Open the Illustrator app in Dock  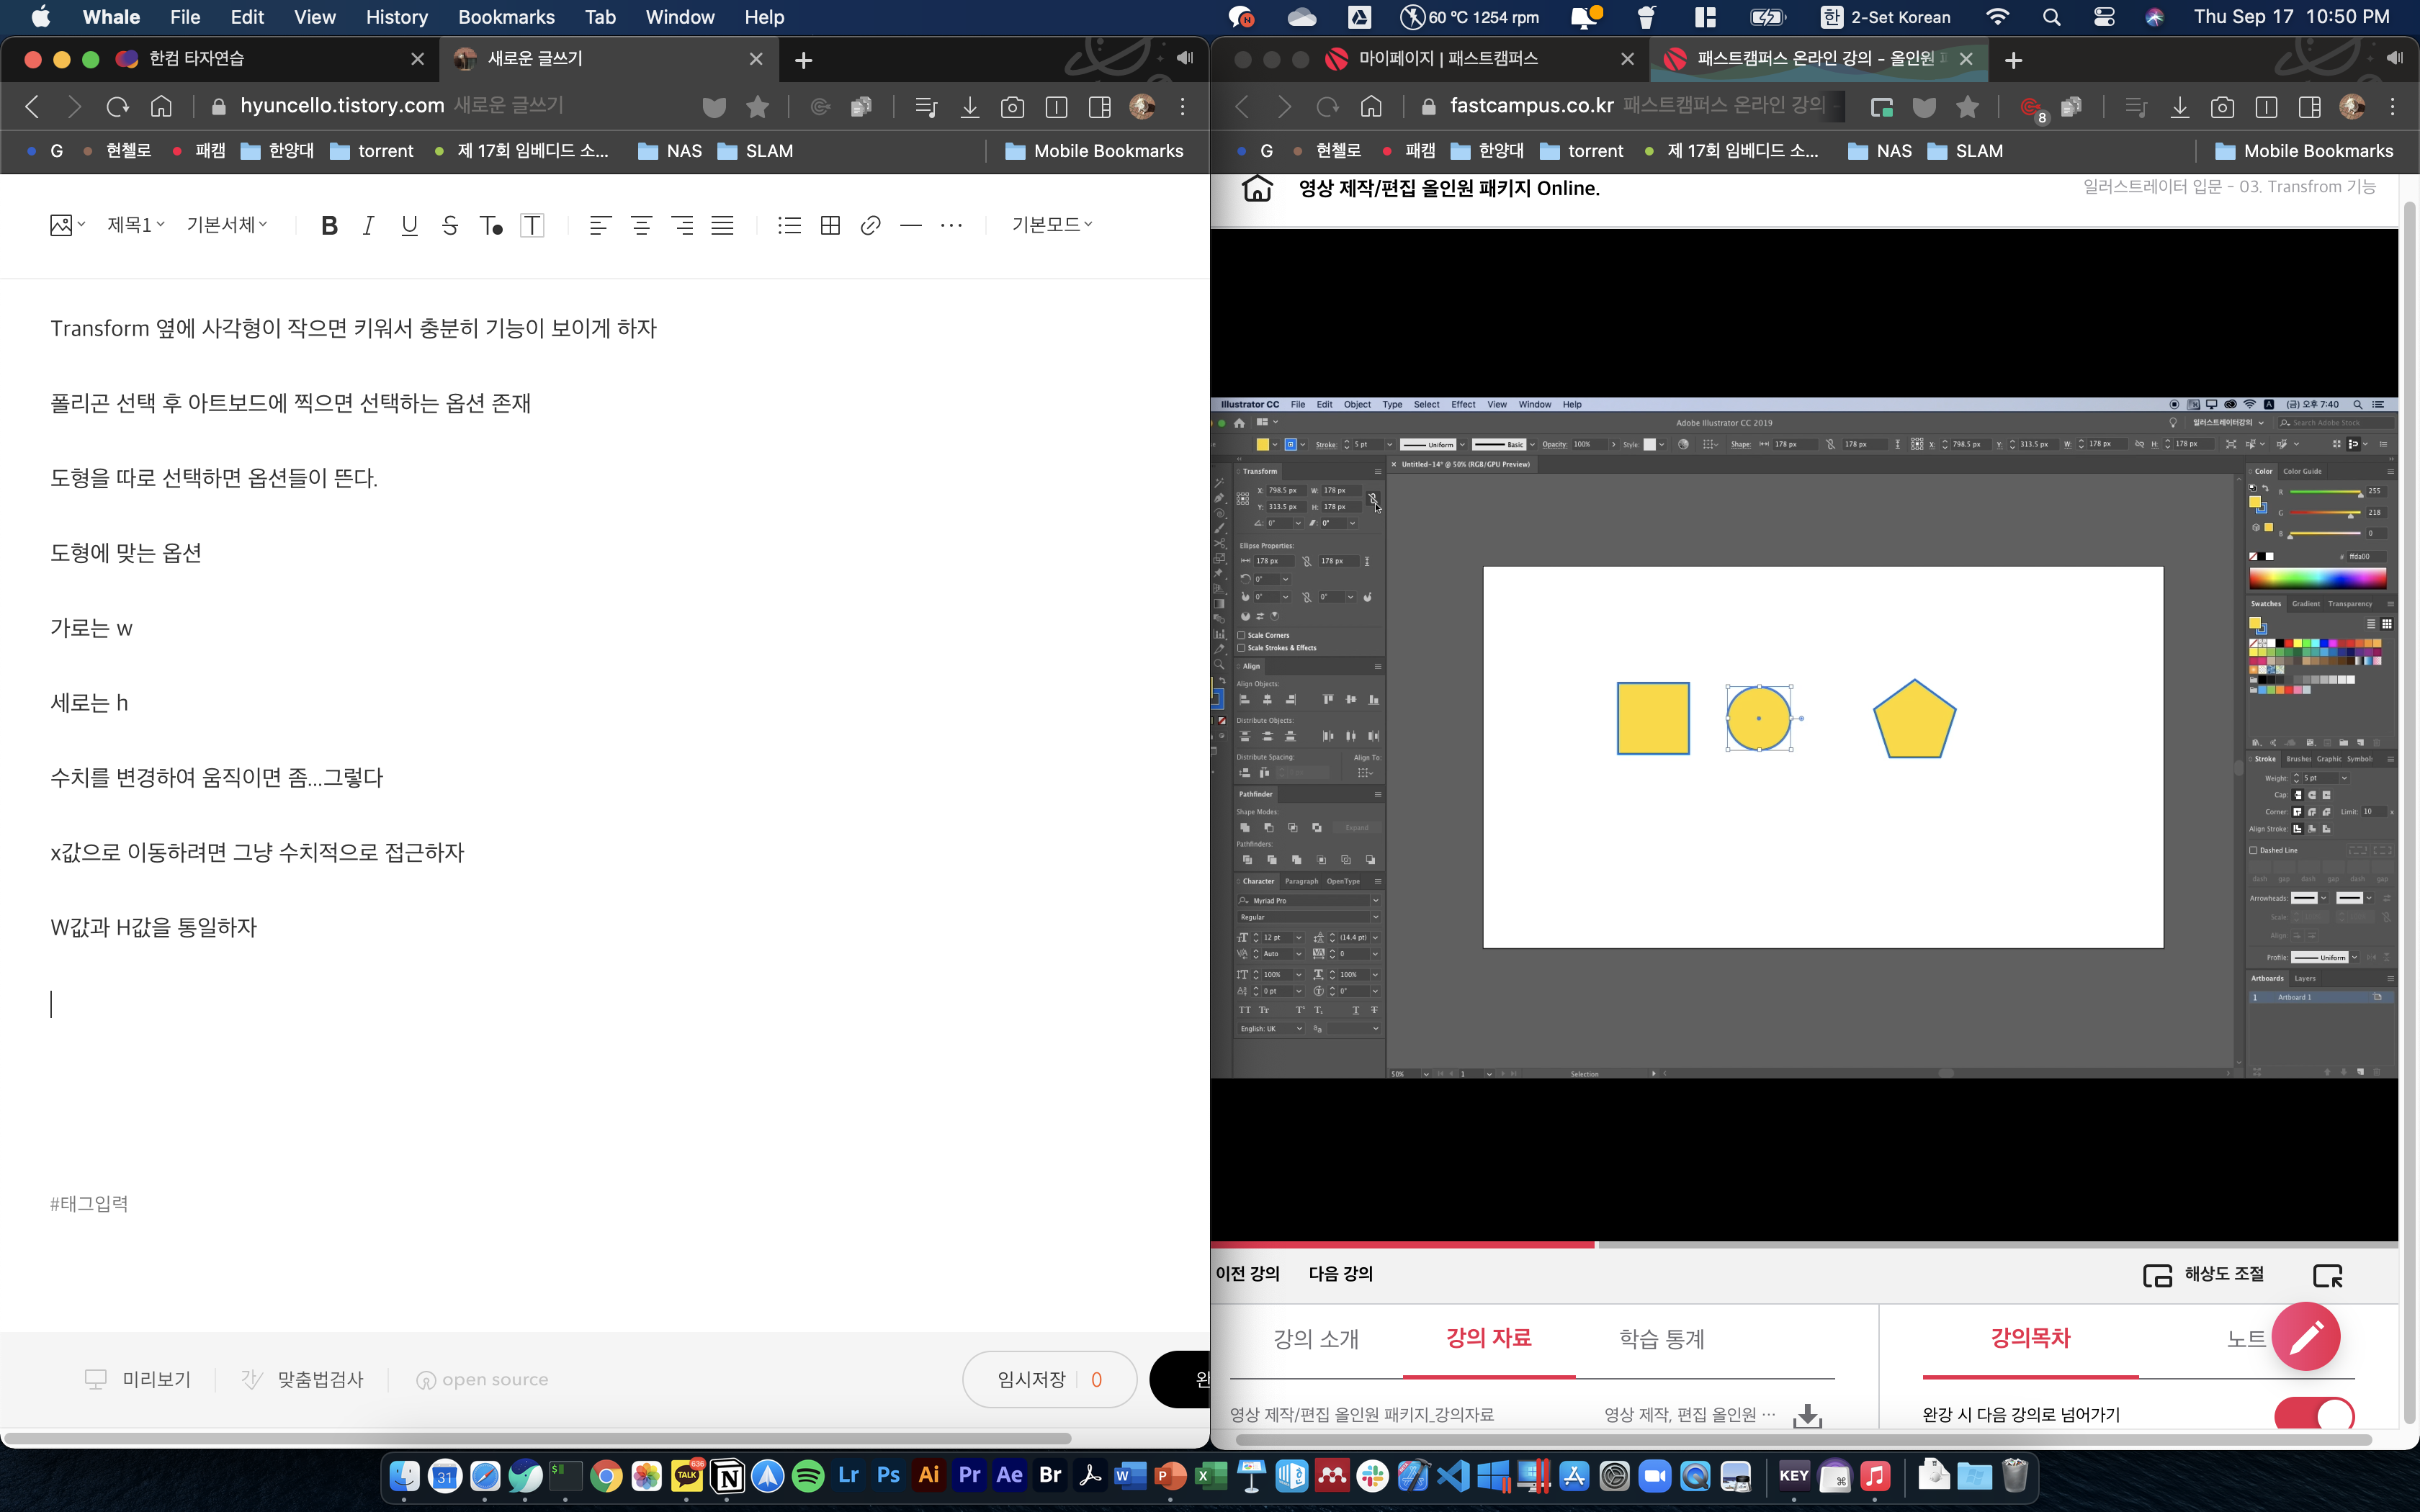928,1475
